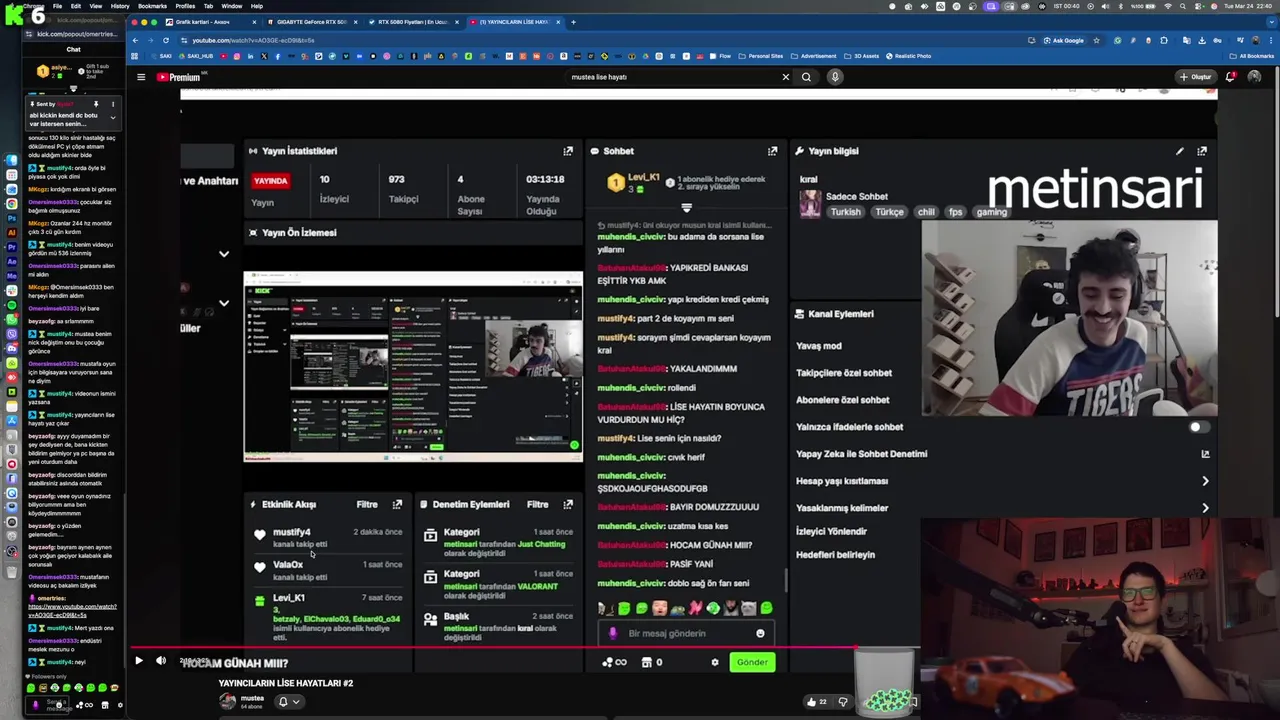This screenshot has height=720, width=1280.
Task: Open YouTube notifications bell
Action: point(1230,77)
